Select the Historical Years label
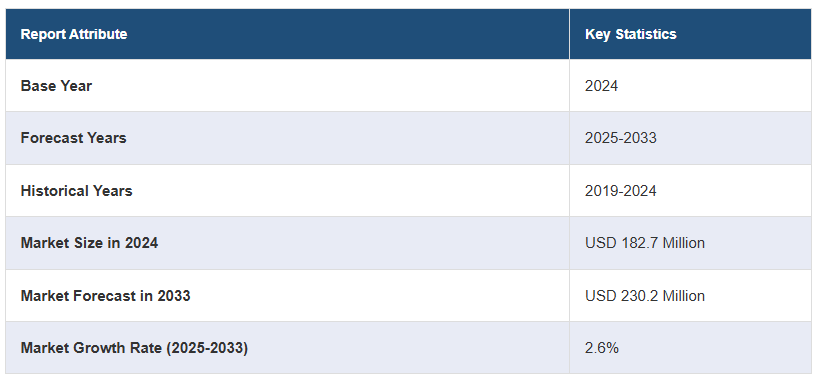 [x=77, y=191]
